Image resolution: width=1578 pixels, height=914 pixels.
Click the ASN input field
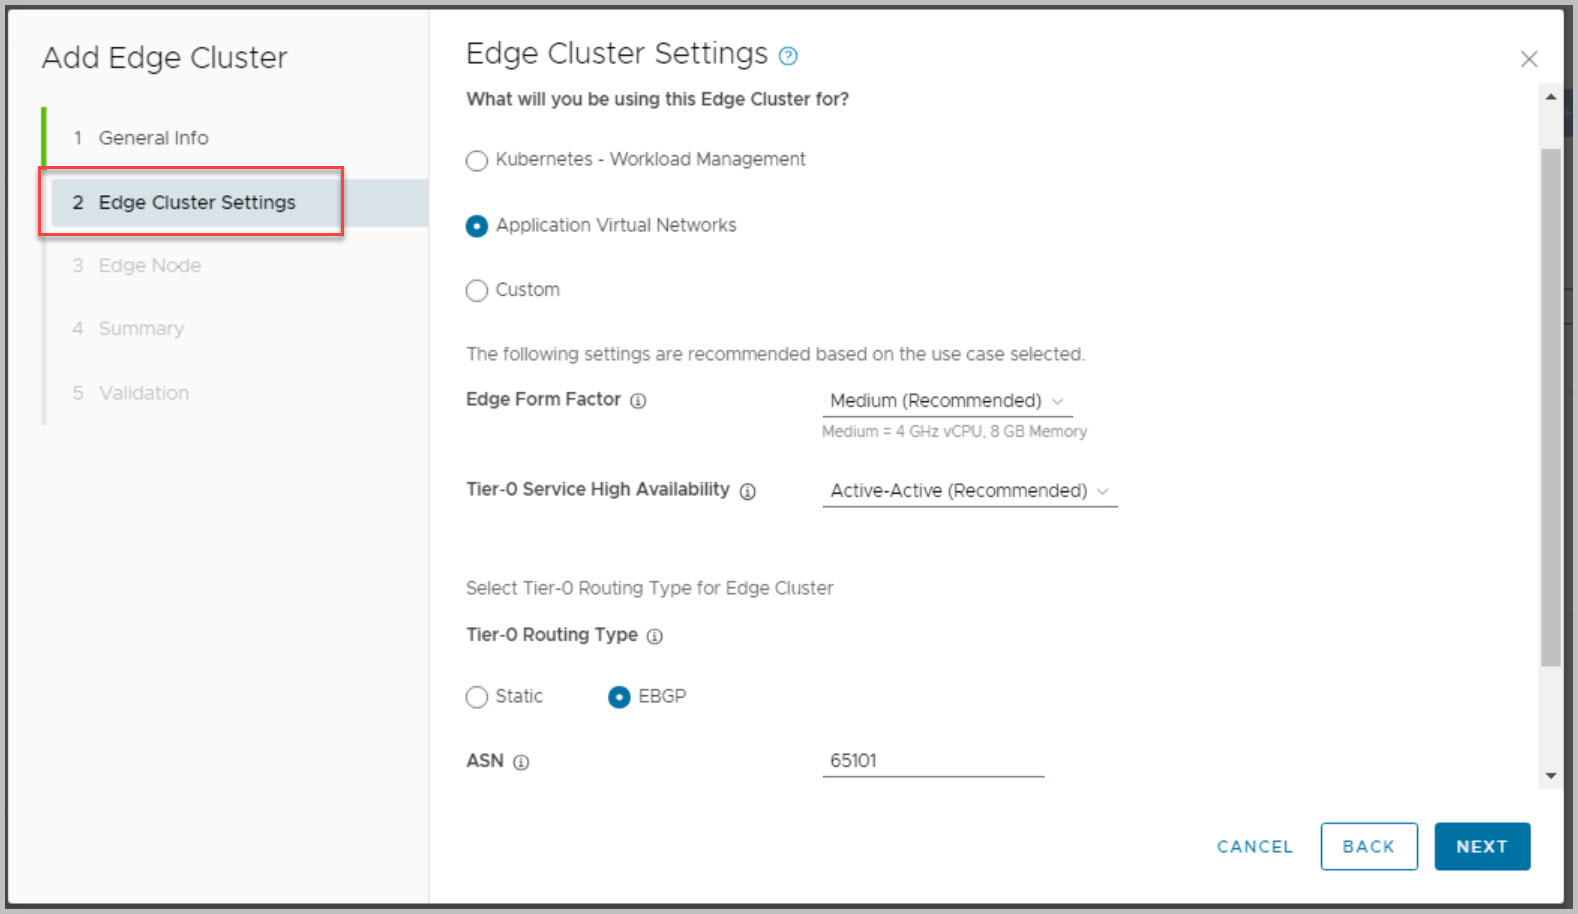[932, 761]
